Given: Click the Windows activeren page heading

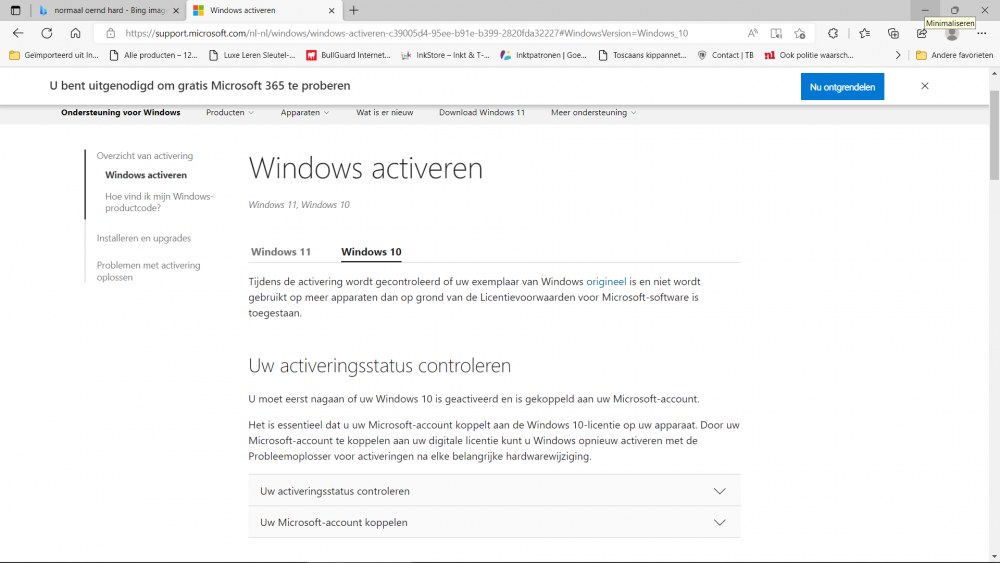Looking at the screenshot, I should click(365, 168).
